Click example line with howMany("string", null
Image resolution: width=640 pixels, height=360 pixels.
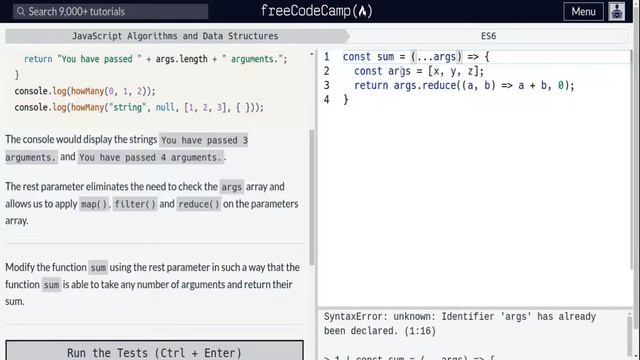pos(139,107)
